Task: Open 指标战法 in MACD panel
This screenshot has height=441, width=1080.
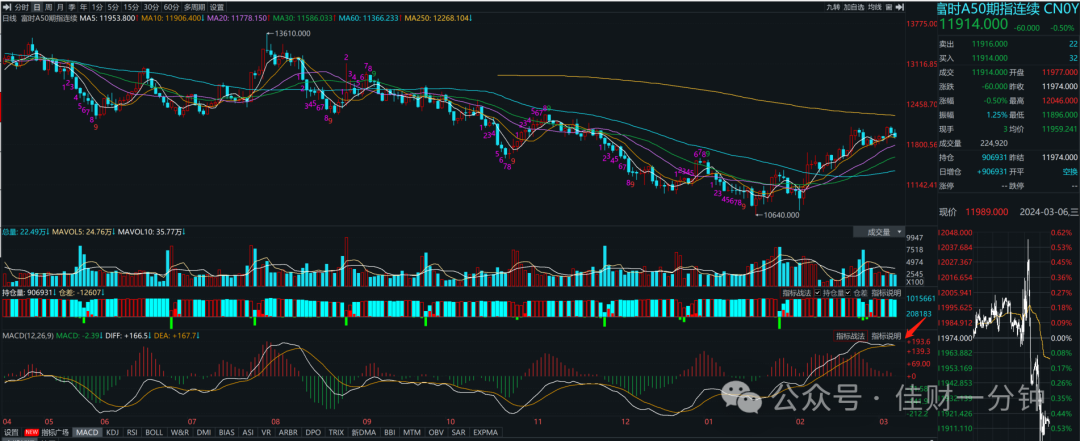Action: pos(851,336)
